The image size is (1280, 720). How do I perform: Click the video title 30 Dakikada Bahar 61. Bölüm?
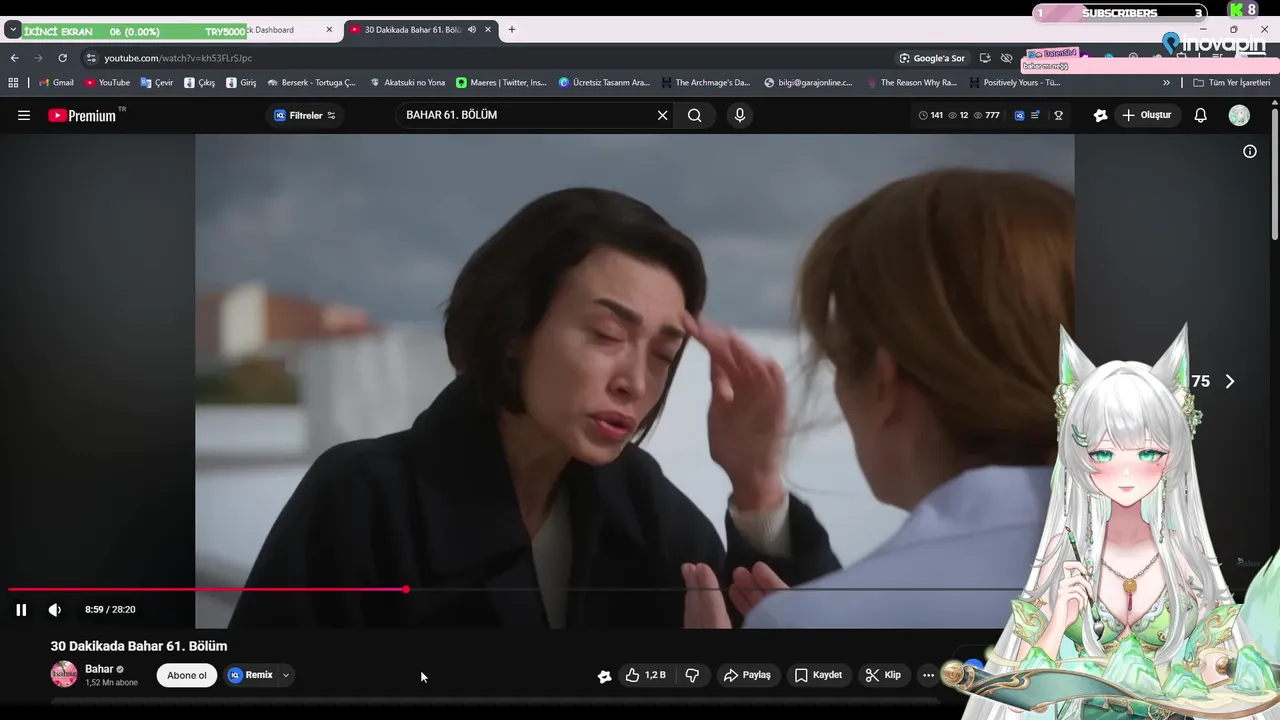[x=139, y=646]
